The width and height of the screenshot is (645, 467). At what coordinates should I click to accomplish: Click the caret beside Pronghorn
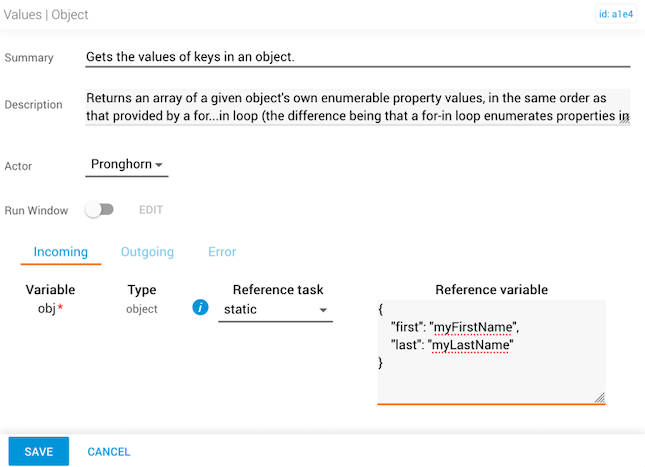point(159,165)
